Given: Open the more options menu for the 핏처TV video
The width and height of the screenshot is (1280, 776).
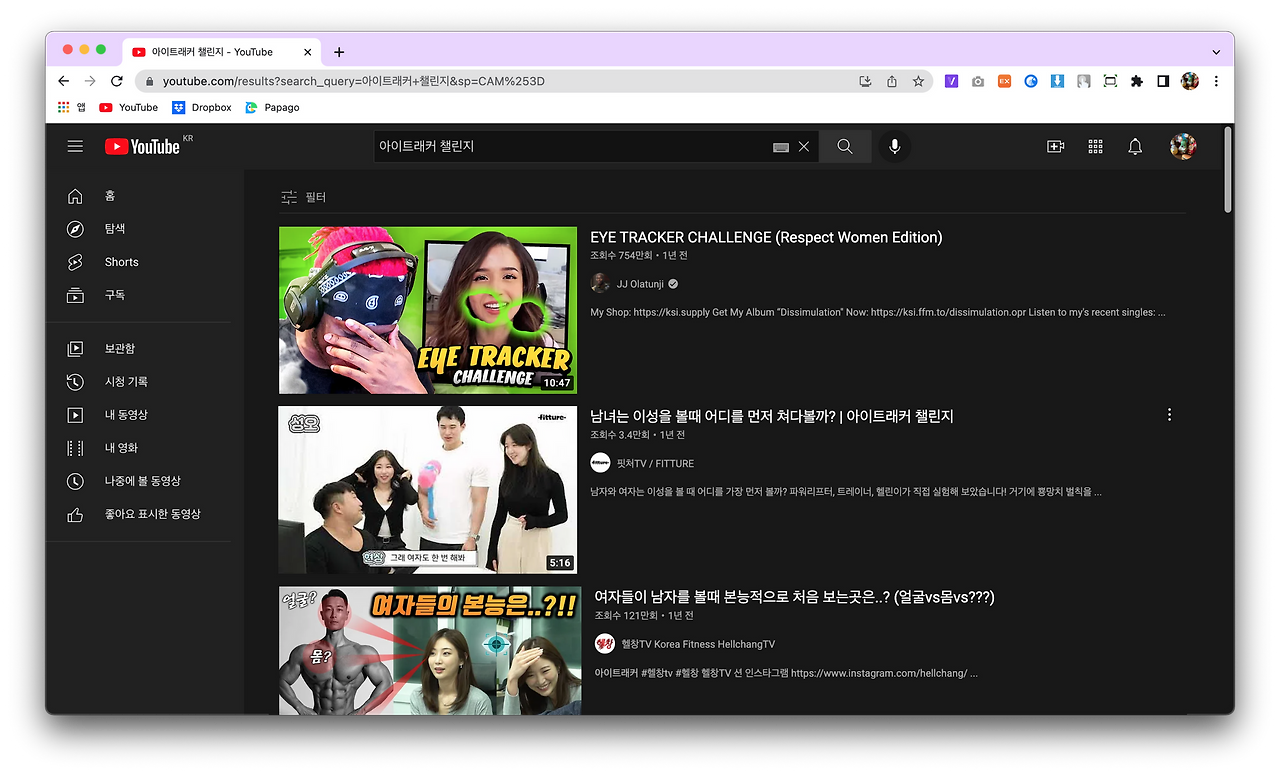Looking at the screenshot, I should point(1169,415).
